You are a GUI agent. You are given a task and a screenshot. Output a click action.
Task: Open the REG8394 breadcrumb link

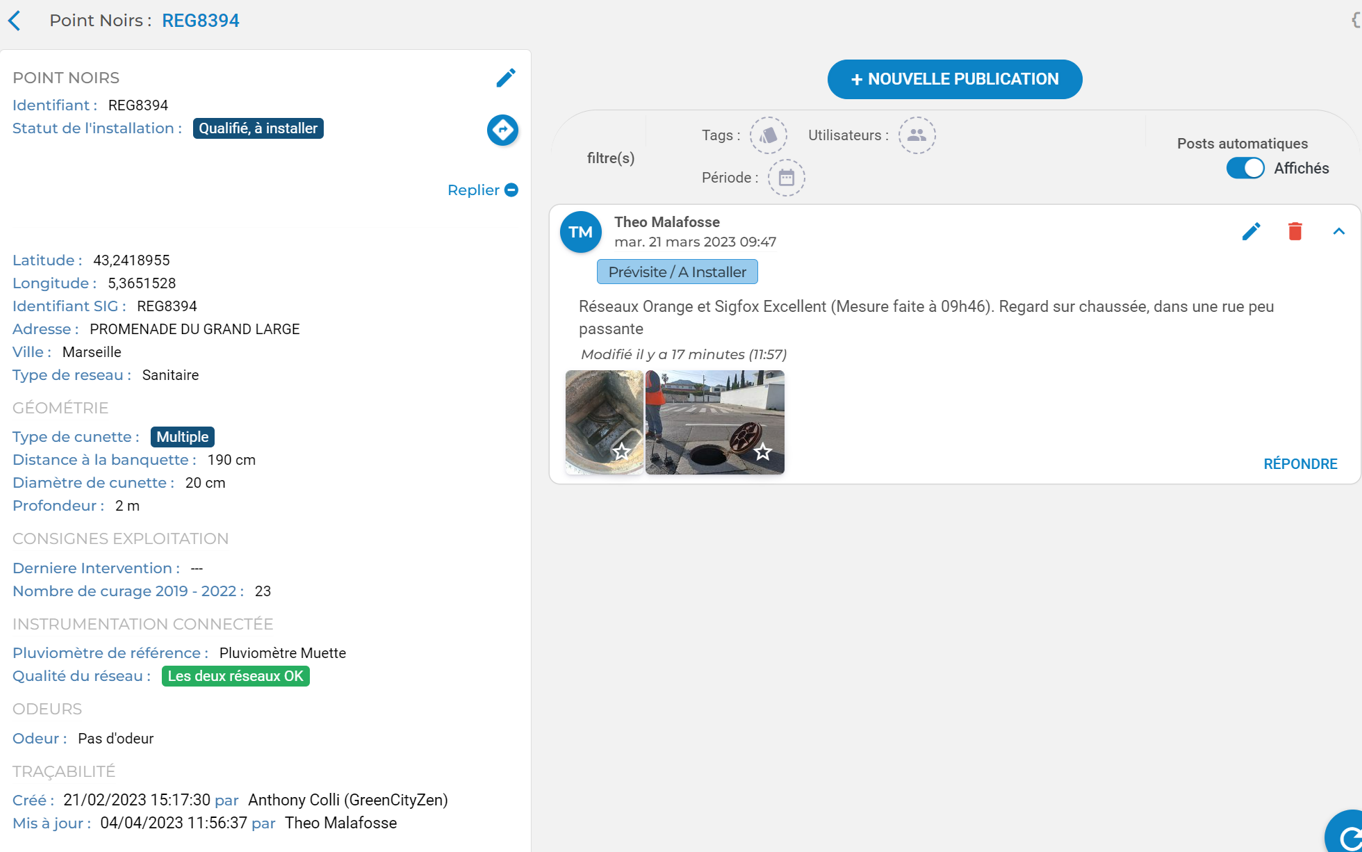click(x=200, y=21)
